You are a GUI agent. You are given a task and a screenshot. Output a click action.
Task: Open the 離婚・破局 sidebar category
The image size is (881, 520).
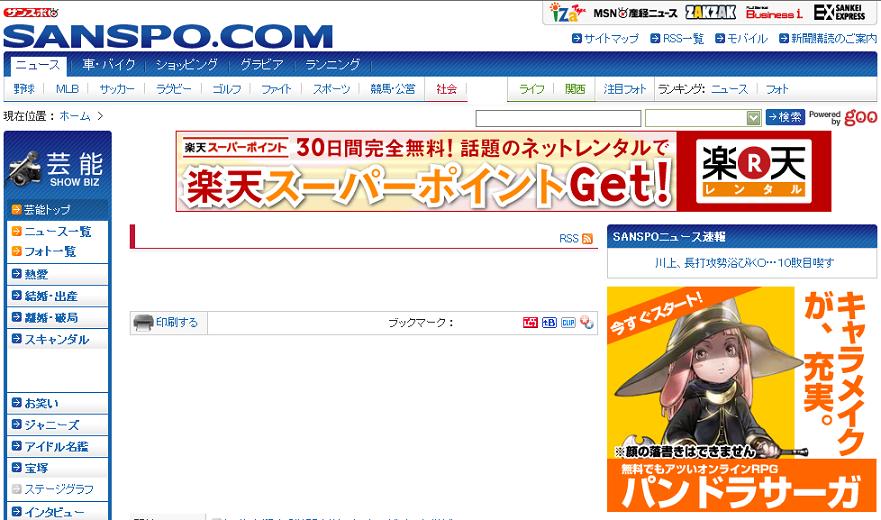click(x=51, y=317)
